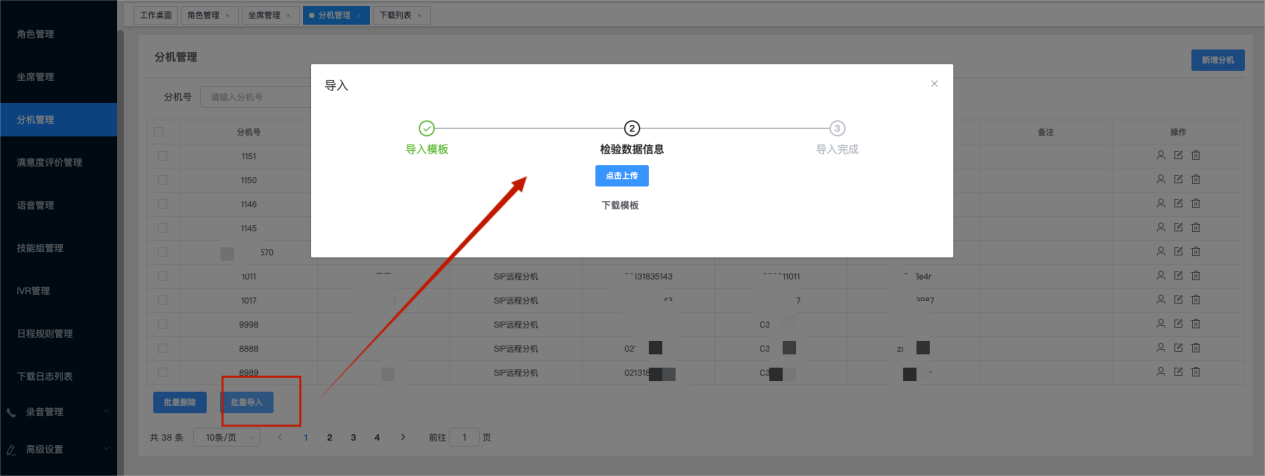Tick the select-all checkbox in table header

159,132
